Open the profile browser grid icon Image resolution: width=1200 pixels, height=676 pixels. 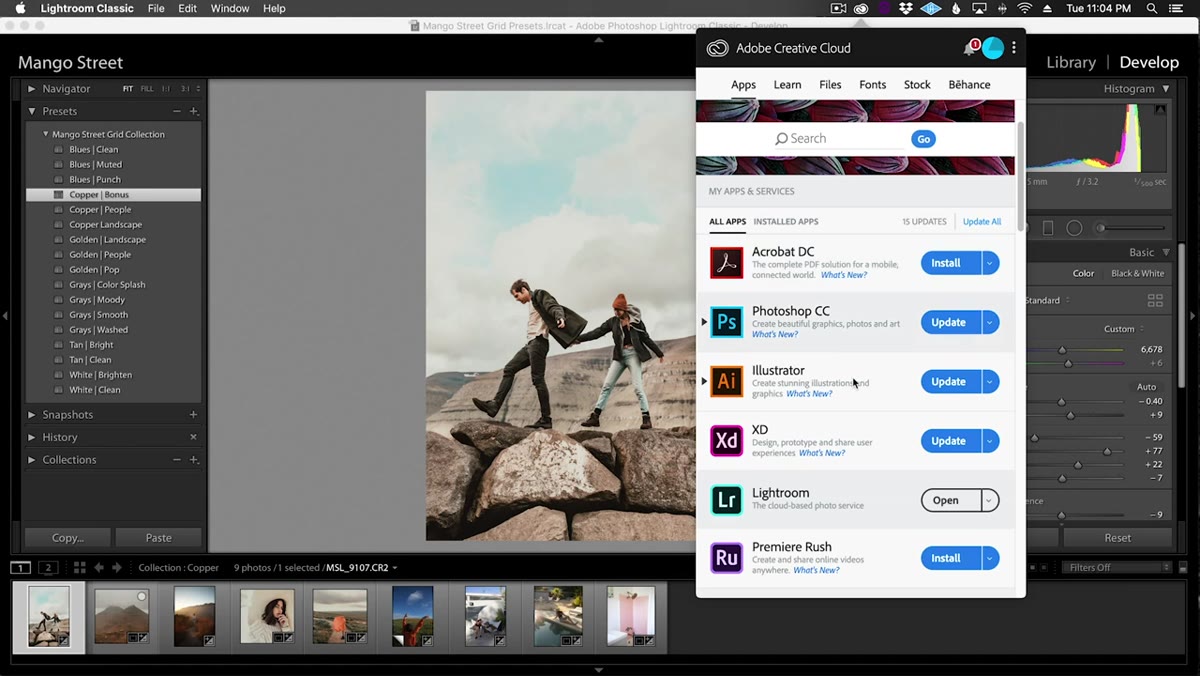[1155, 300]
